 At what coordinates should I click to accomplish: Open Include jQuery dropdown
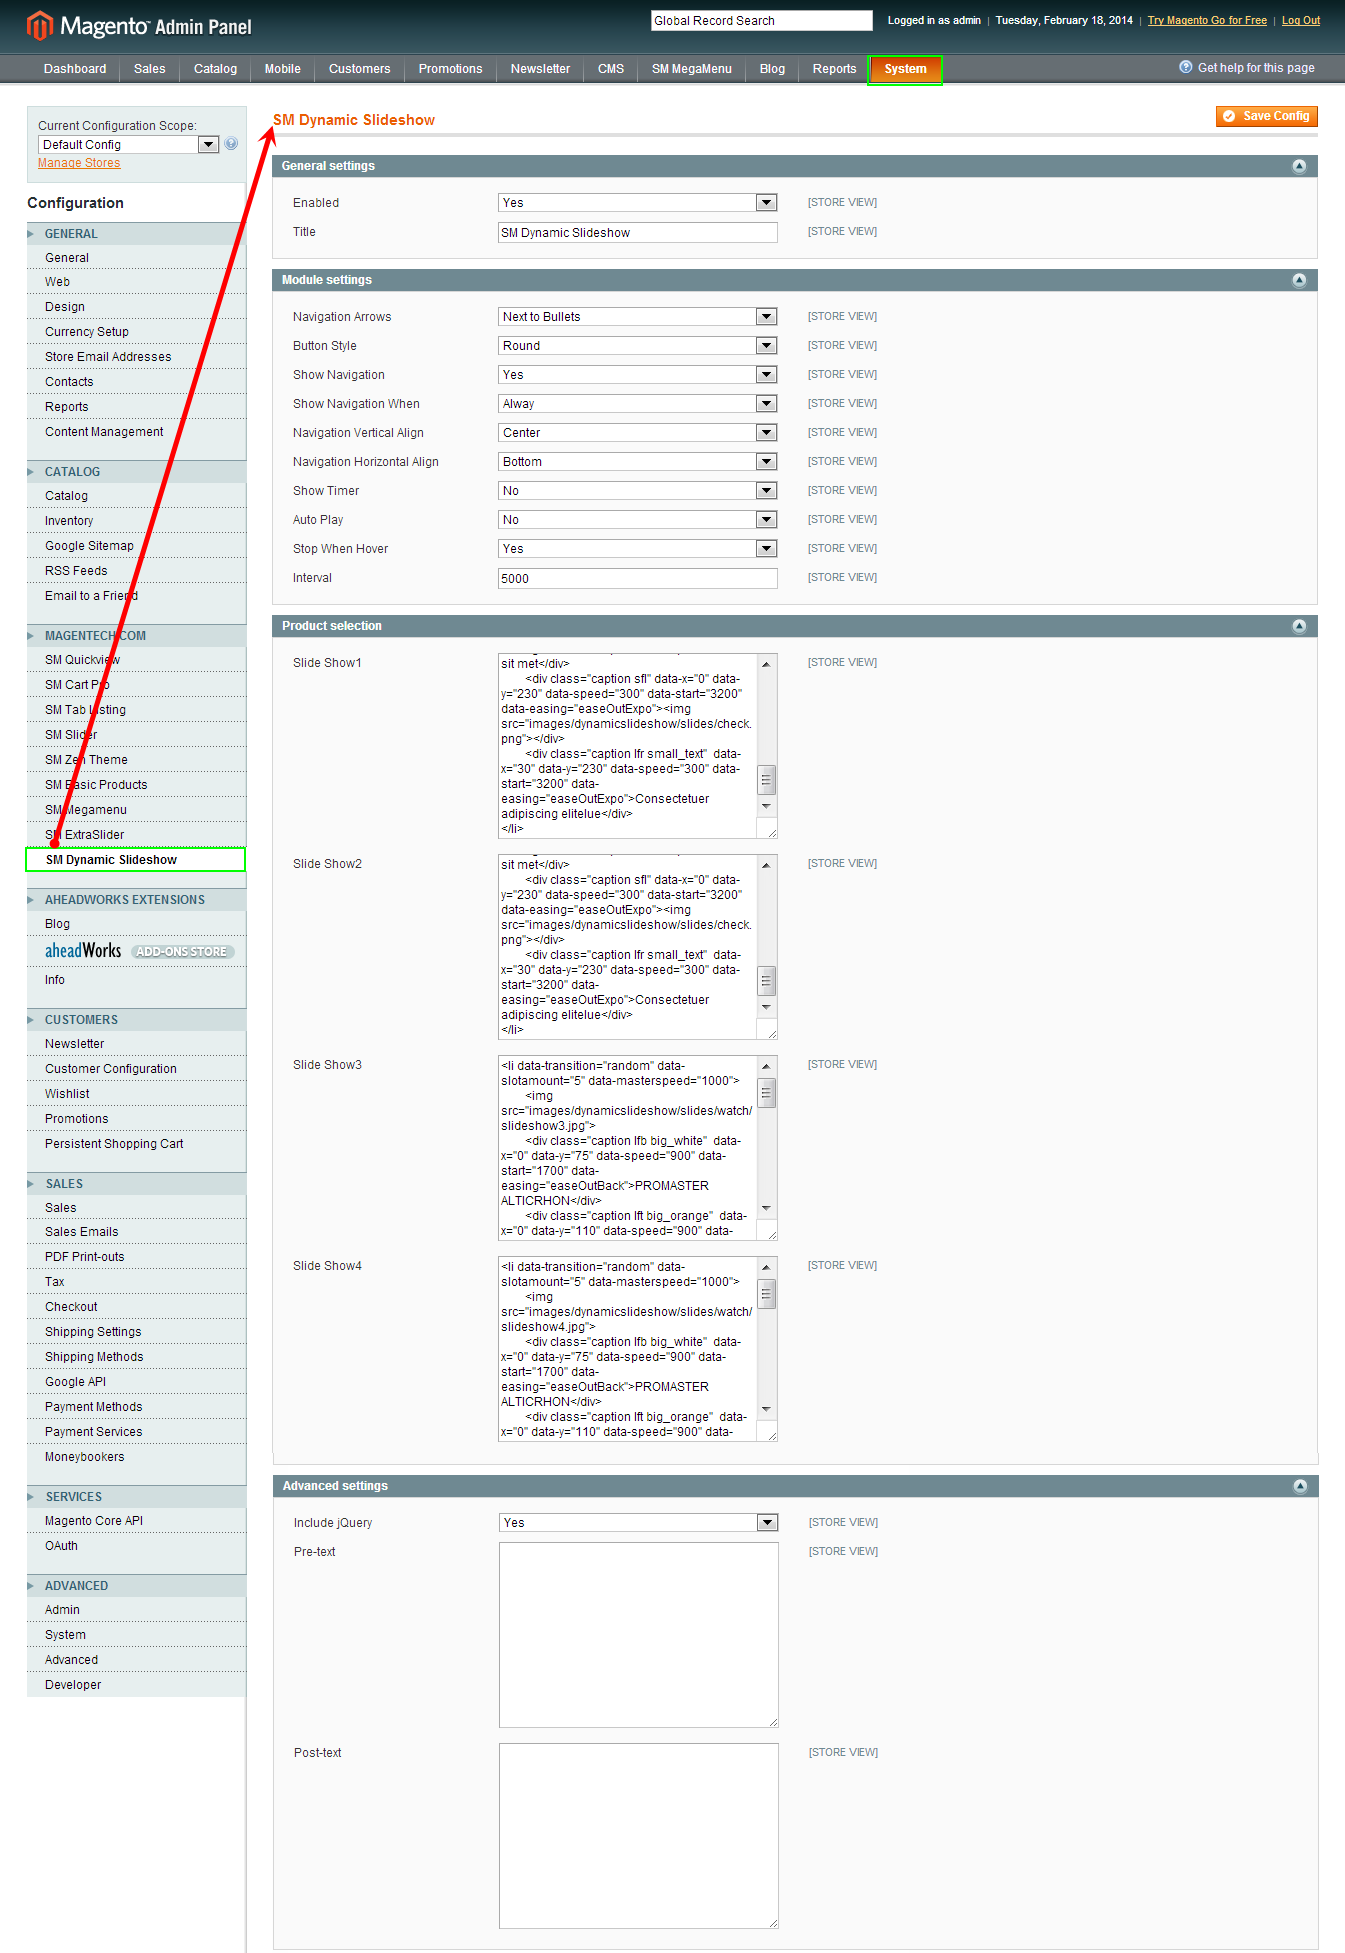pyautogui.click(x=639, y=1523)
